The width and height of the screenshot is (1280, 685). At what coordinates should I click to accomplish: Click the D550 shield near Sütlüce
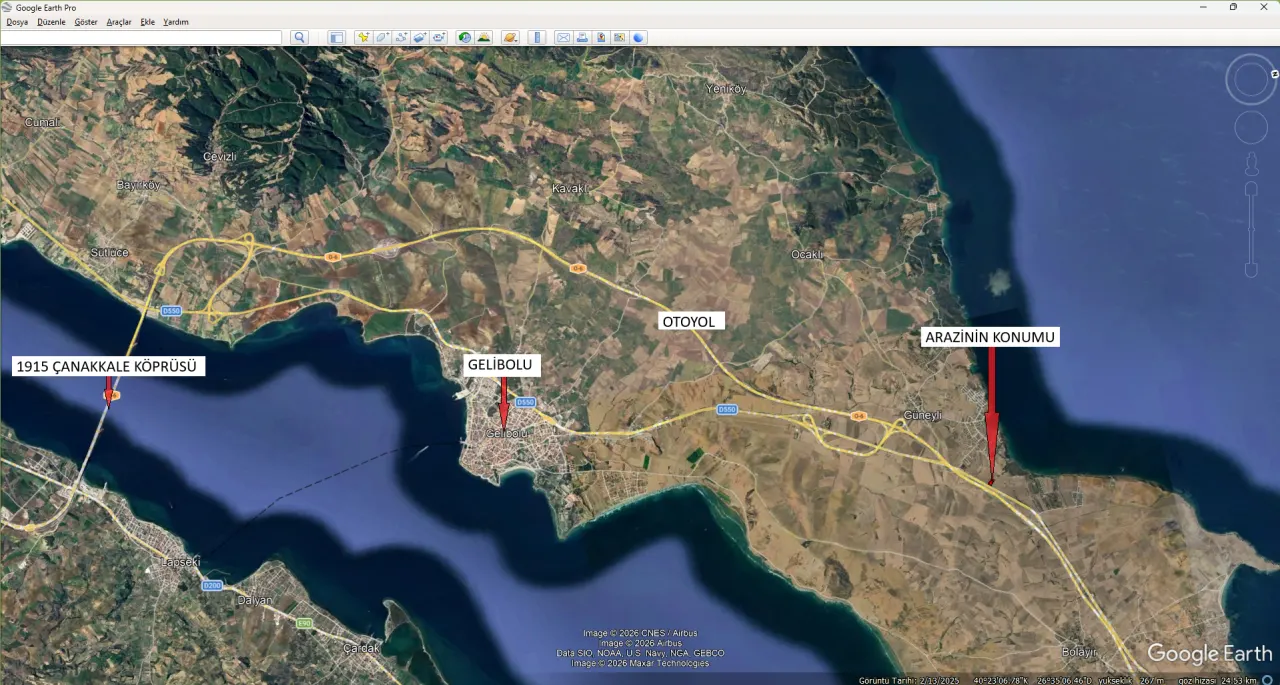point(171,311)
